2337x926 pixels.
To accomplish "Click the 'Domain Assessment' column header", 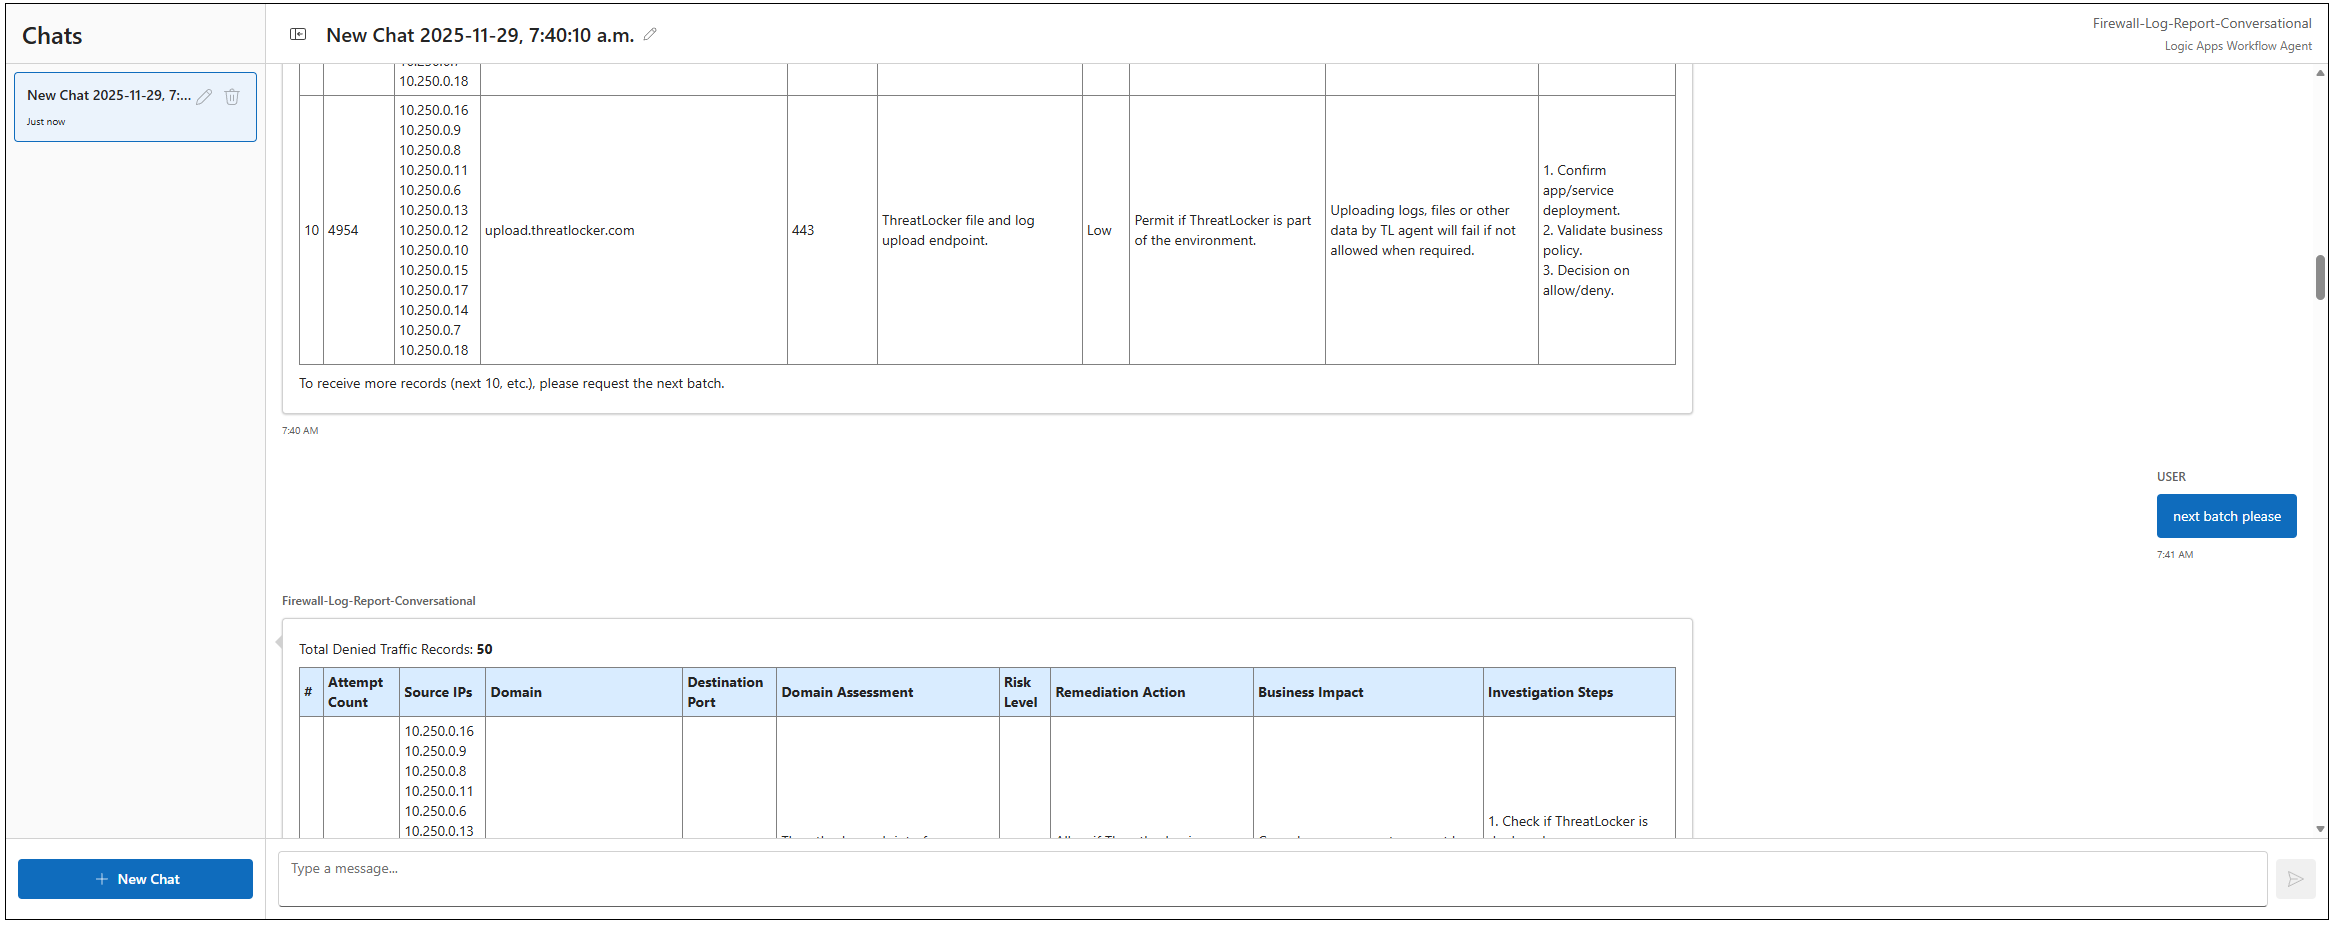I will tap(847, 692).
